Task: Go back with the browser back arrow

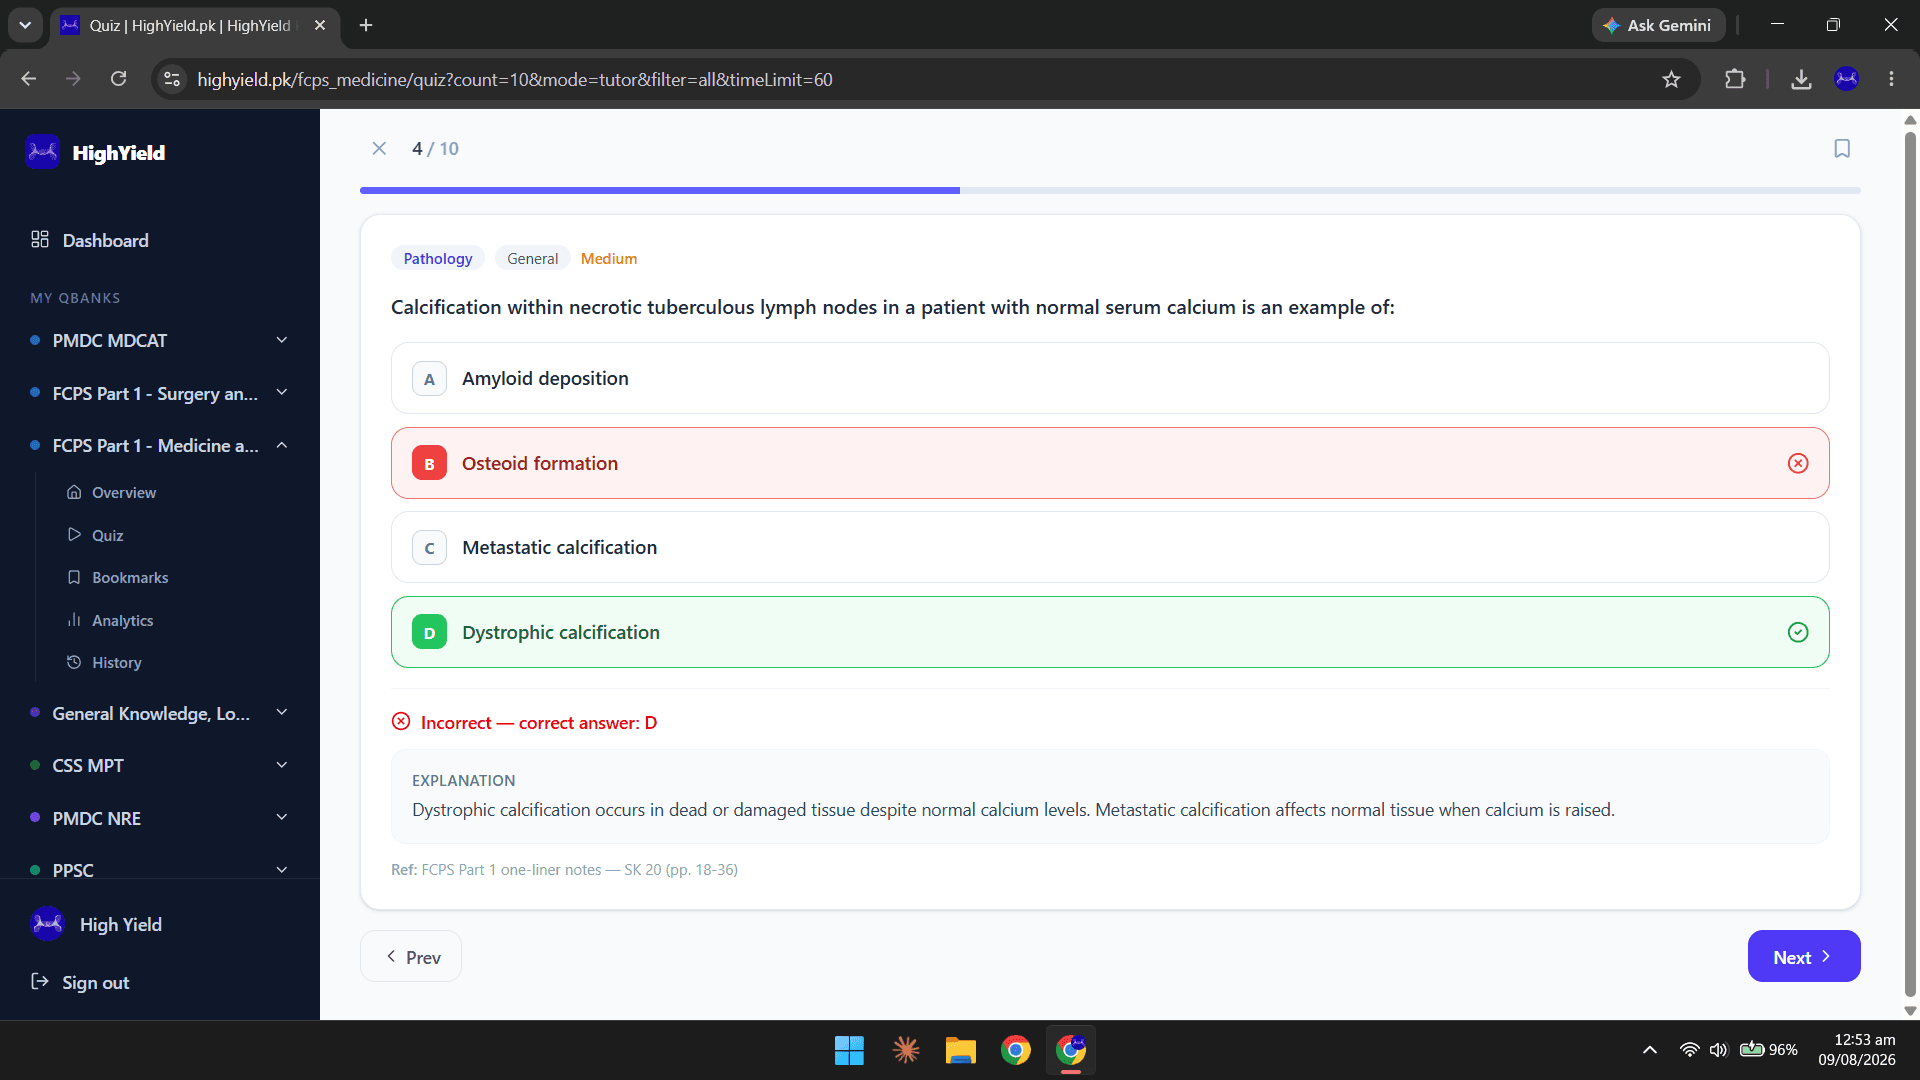Action: click(28, 79)
